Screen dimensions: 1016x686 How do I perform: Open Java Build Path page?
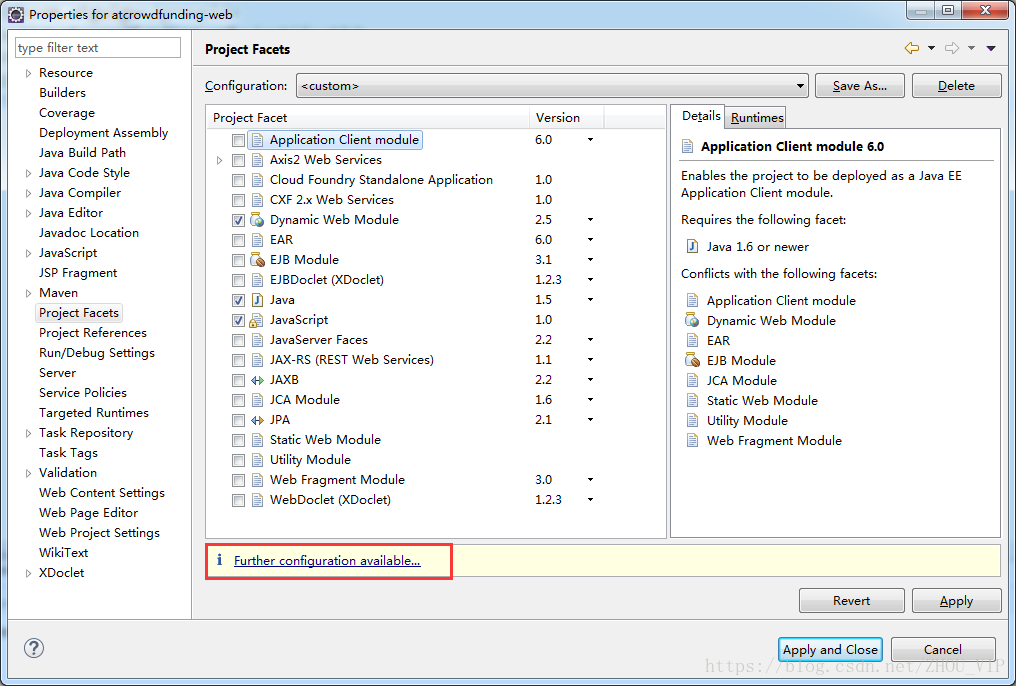(x=82, y=153)
